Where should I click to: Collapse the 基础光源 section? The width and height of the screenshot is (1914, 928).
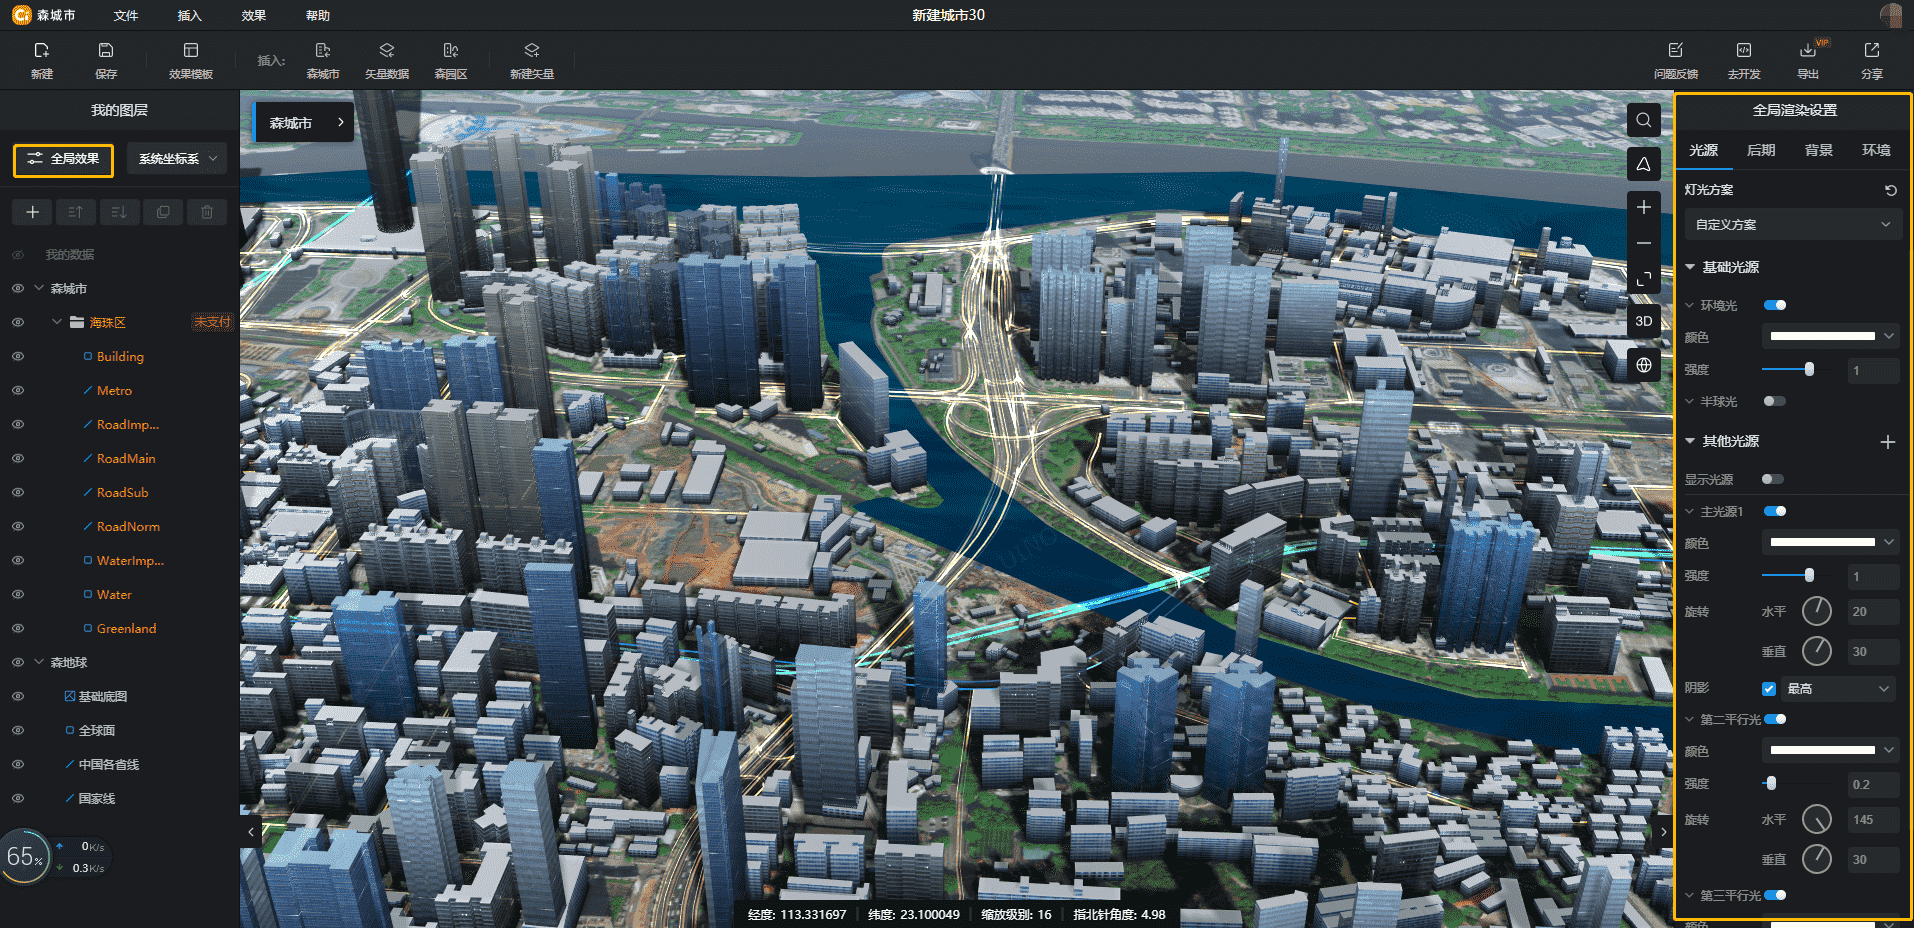coord(1690,267)
